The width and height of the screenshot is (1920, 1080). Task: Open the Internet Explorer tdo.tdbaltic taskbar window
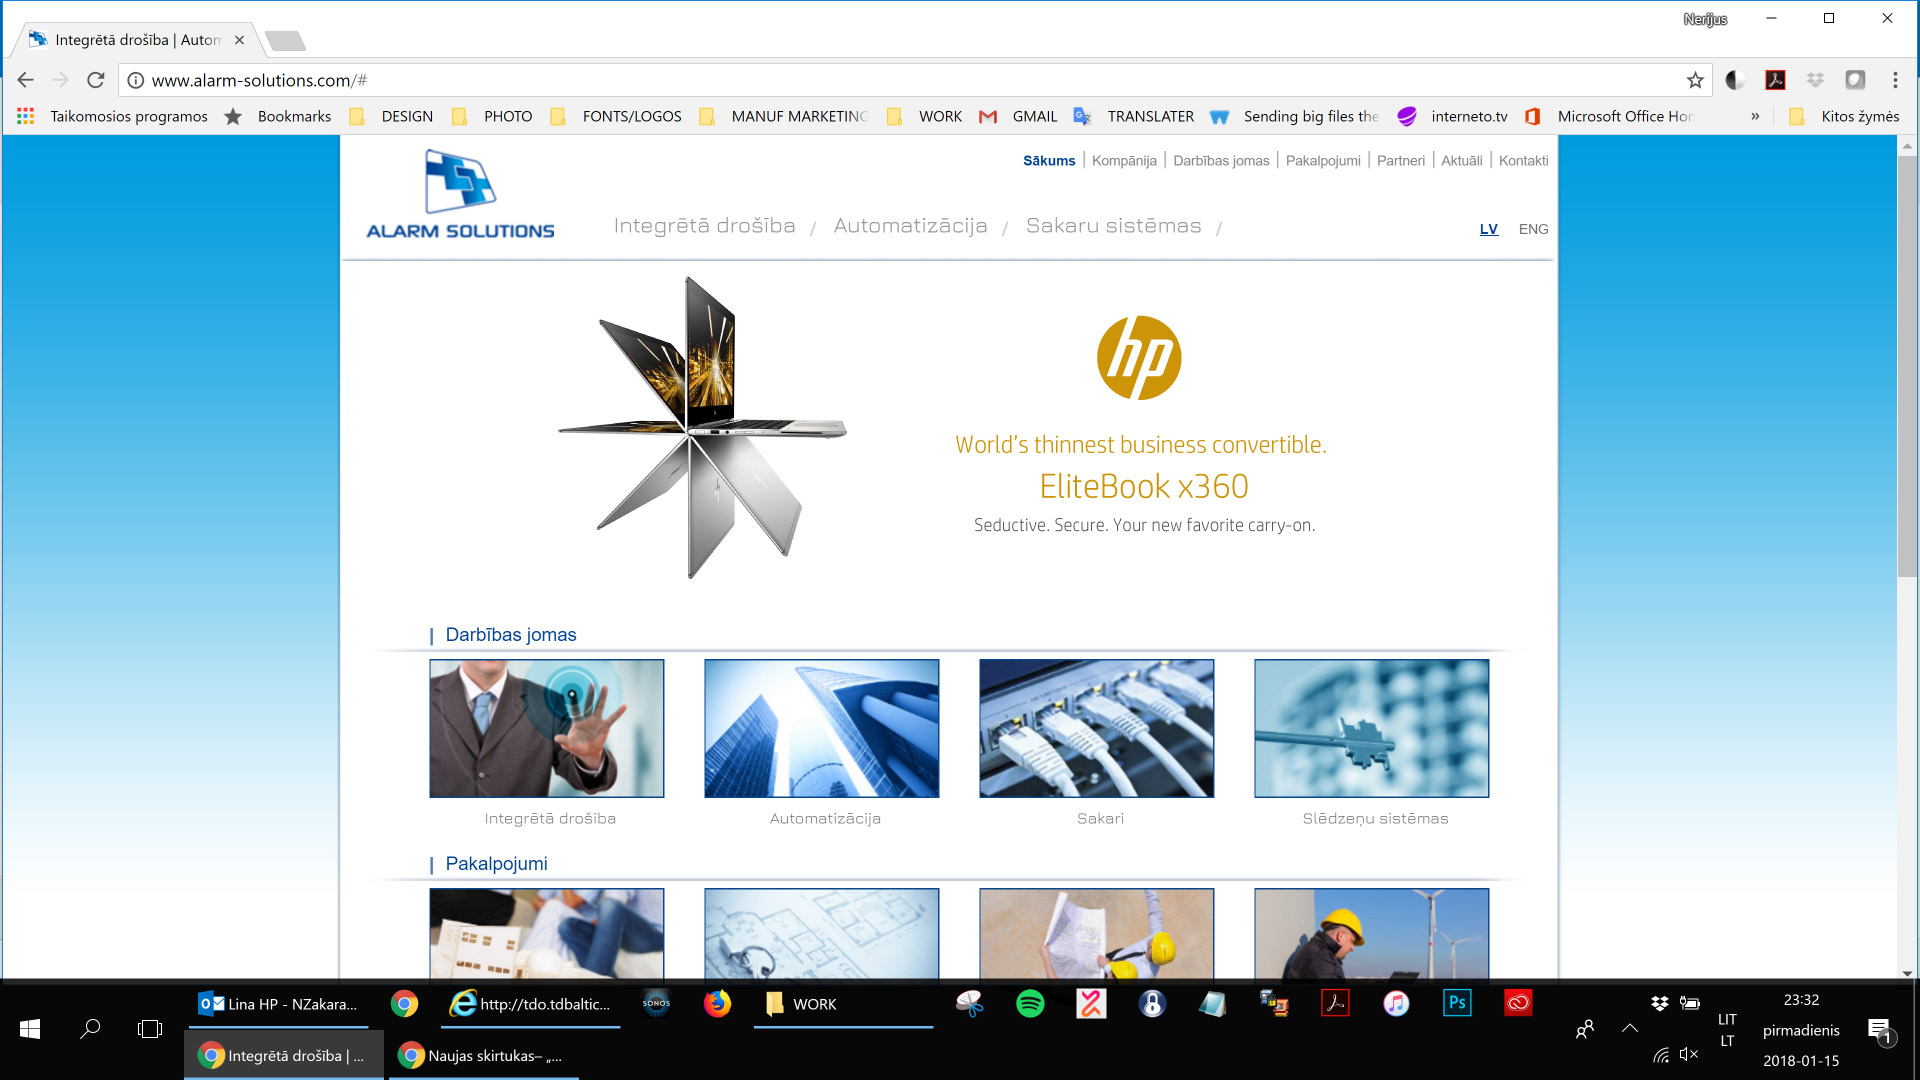pyautogui.click(x=531, y=1004)
